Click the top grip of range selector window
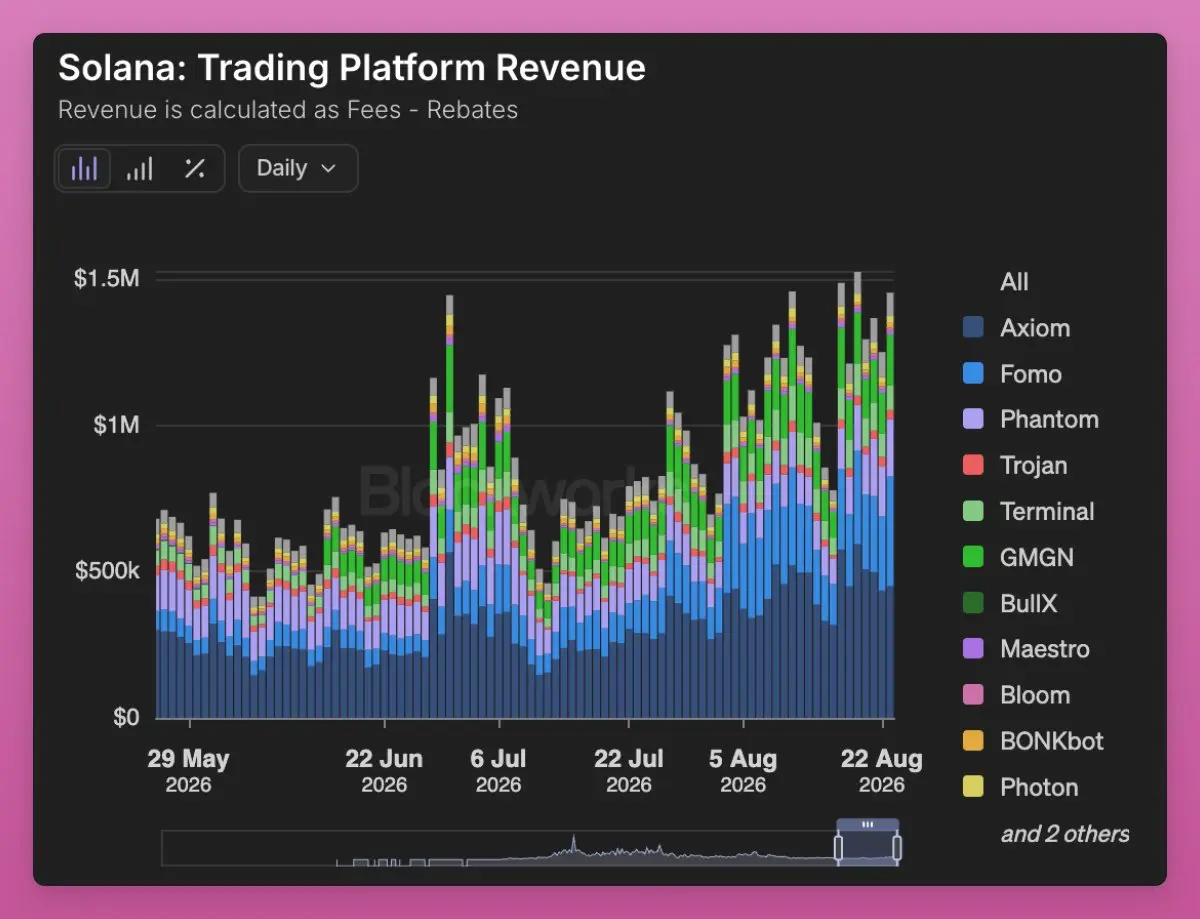This screenshot has width=1200, height=919. 868,825
